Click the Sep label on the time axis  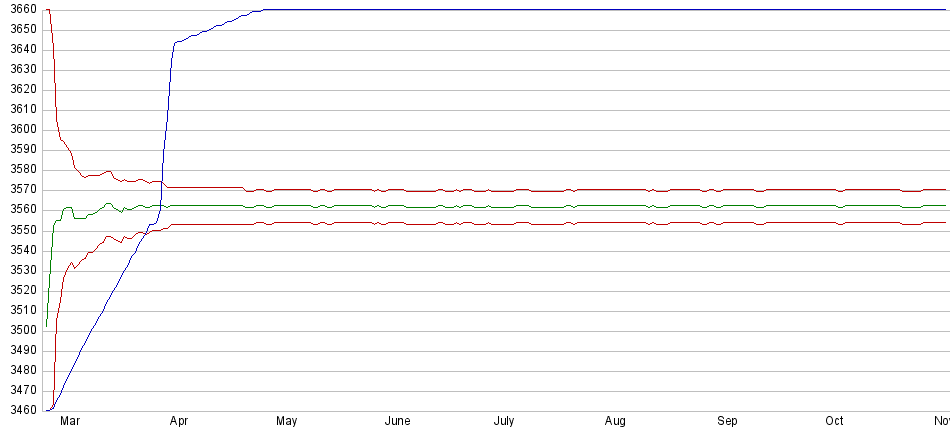click(x=727, y=422)
